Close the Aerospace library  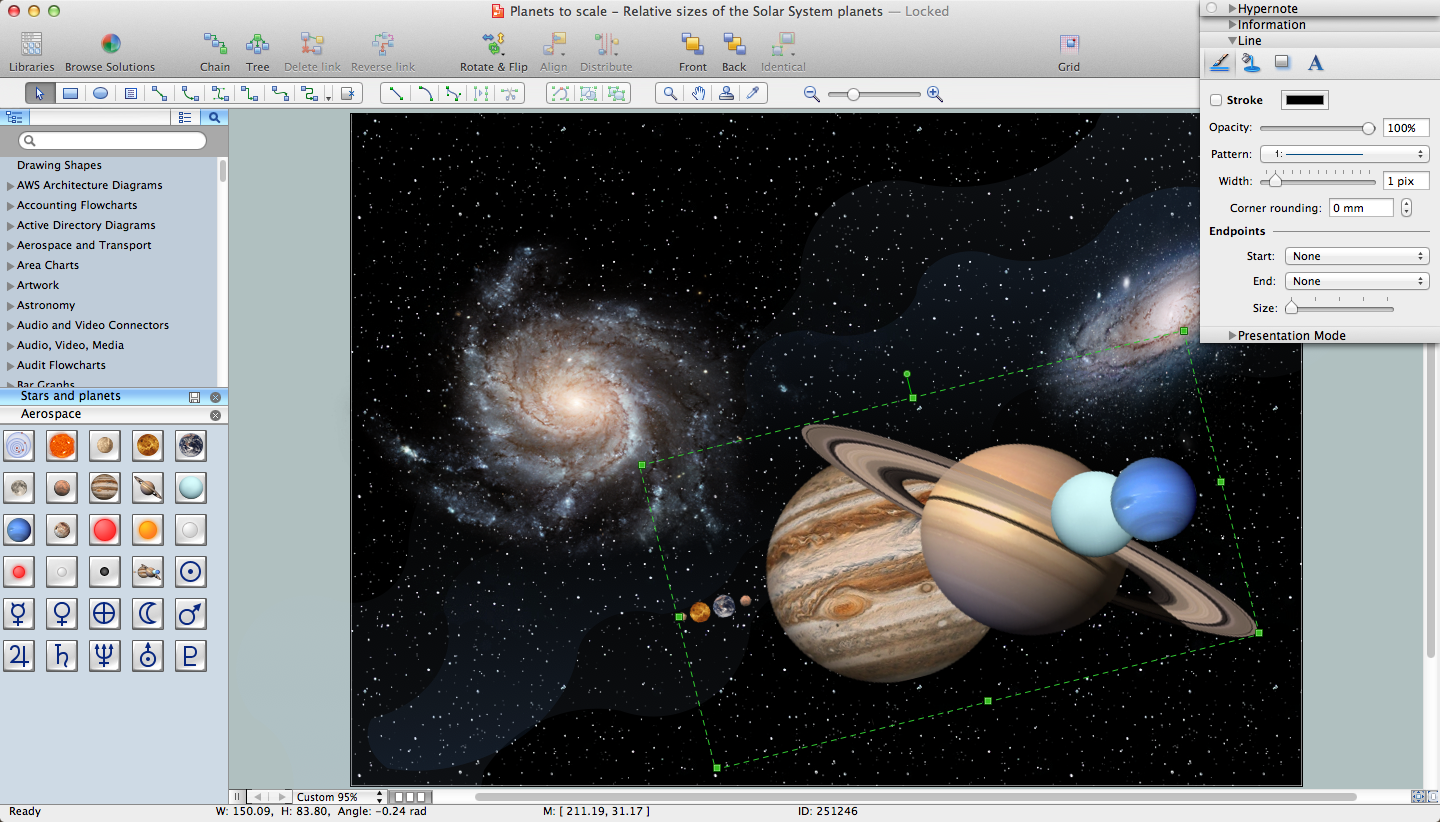(215, 415)
